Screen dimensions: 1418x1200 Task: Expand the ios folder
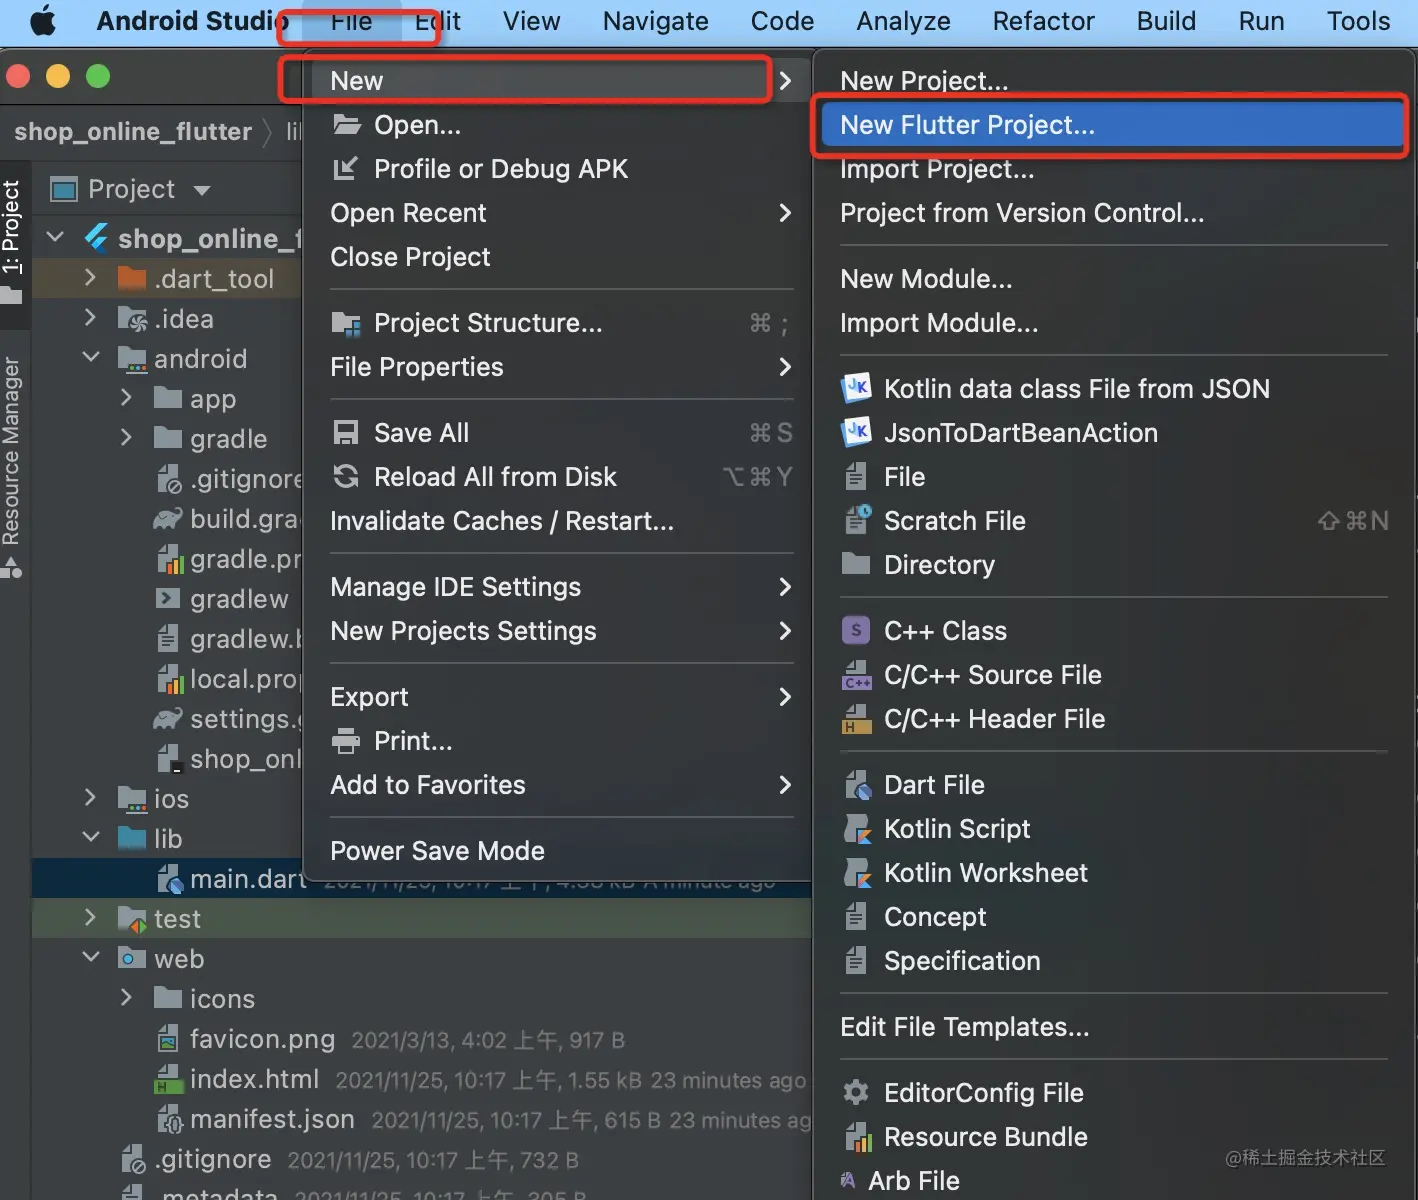click(90, 798)
